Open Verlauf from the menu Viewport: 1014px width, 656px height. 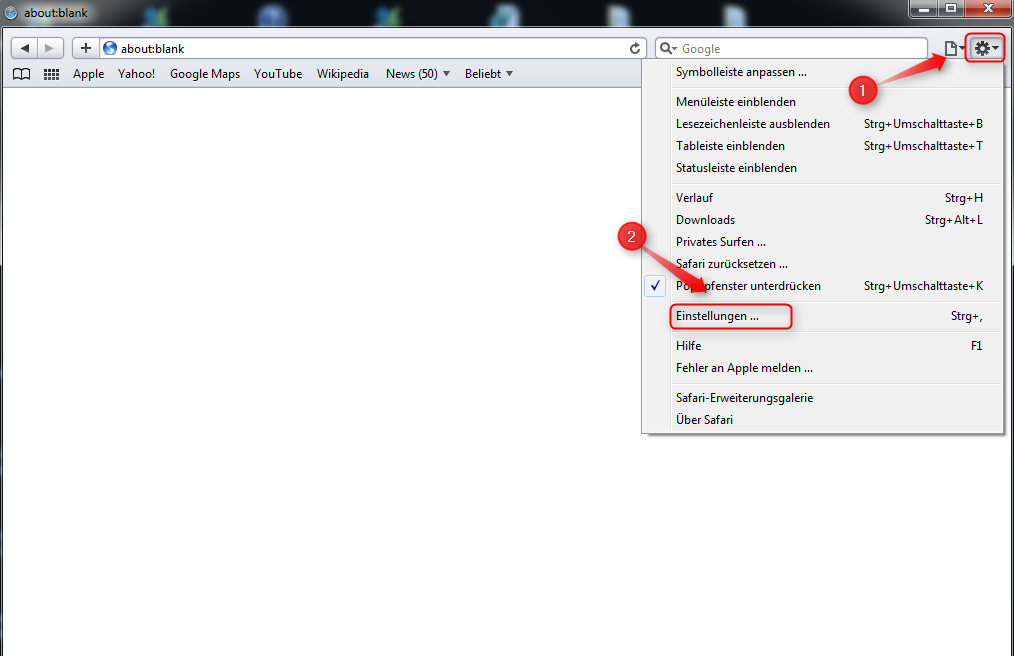pos(823,197)
